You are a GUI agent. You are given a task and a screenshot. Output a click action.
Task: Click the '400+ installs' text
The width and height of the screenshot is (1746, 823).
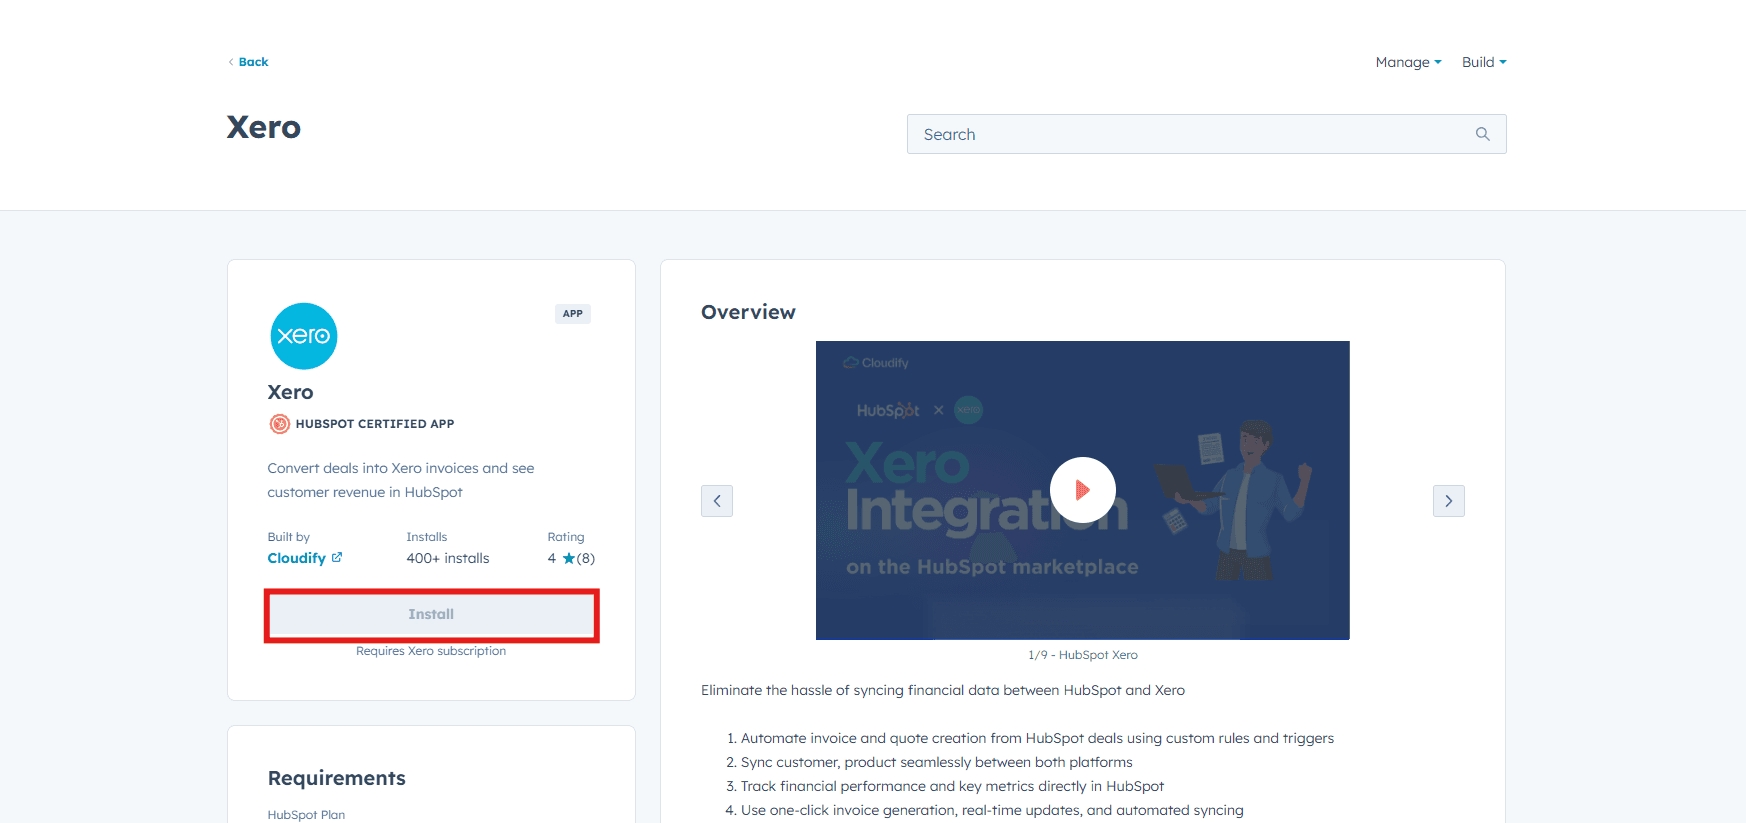pos(448,558)
